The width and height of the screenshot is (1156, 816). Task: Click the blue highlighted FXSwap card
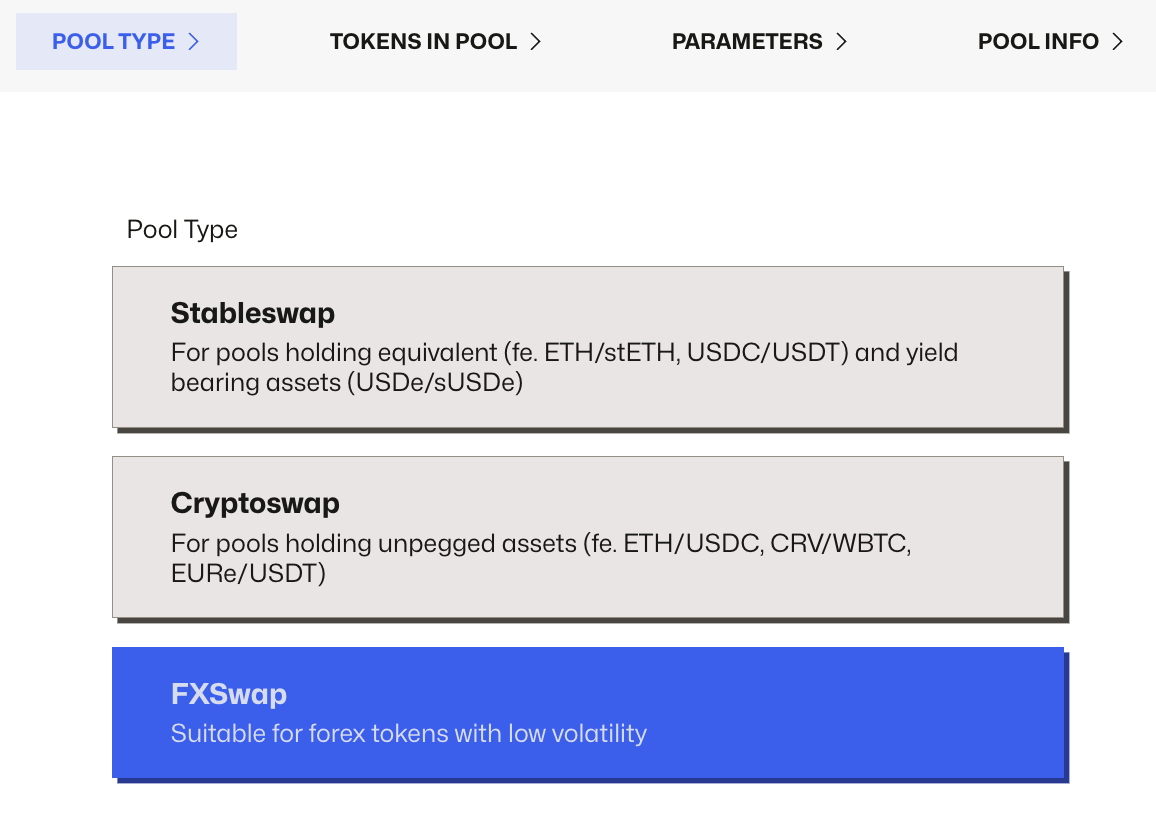pos(588,712)
